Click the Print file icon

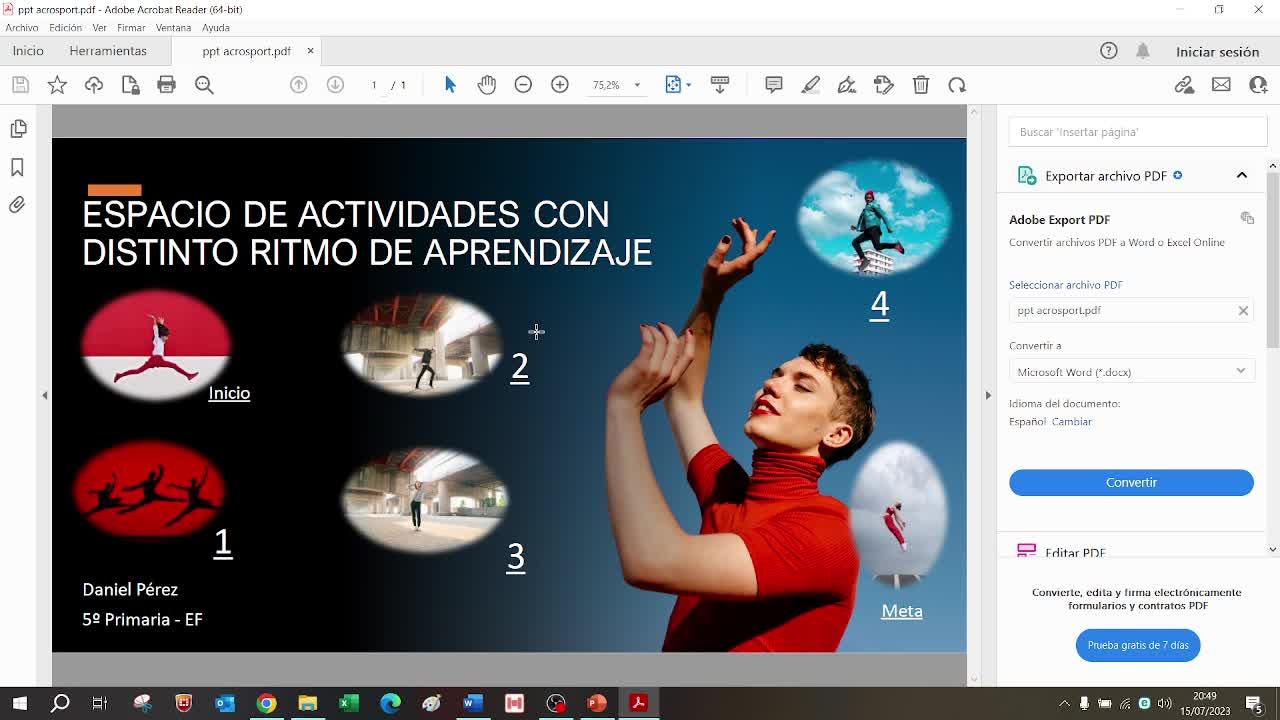(166, 85)
